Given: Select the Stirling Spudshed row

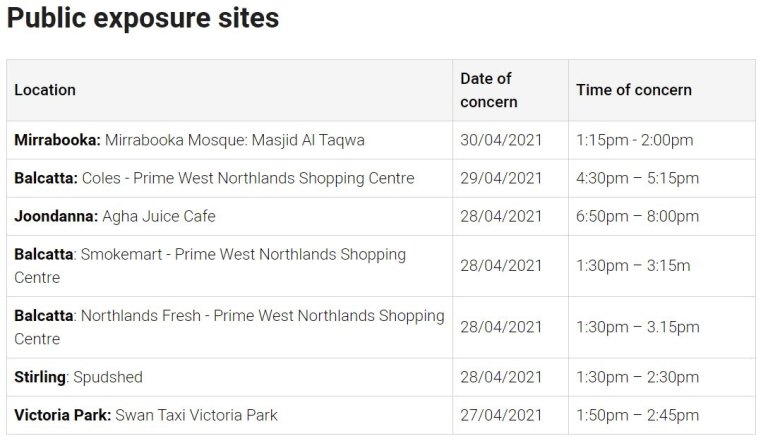Looking at the screenshot, I should [x=79, y=377].
